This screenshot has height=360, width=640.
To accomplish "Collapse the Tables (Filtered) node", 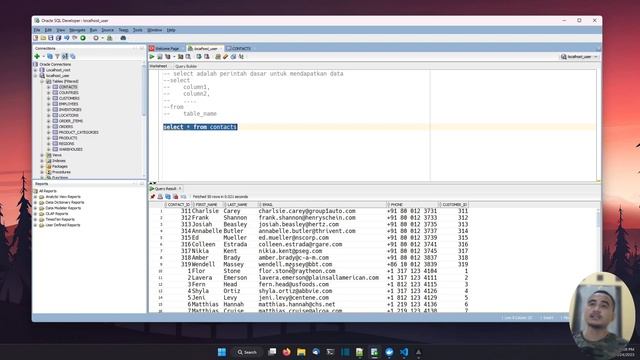I will (42, 82).
